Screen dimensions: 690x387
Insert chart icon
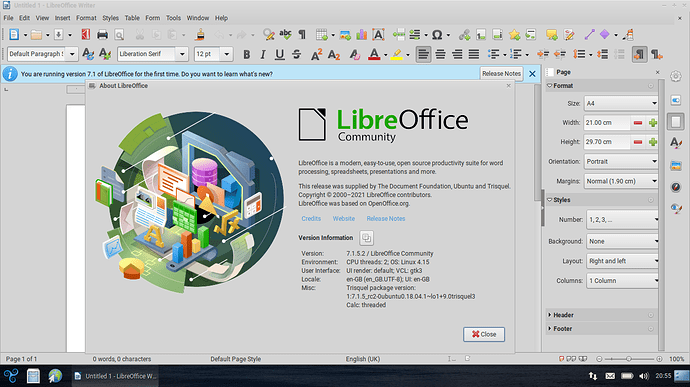362,34
